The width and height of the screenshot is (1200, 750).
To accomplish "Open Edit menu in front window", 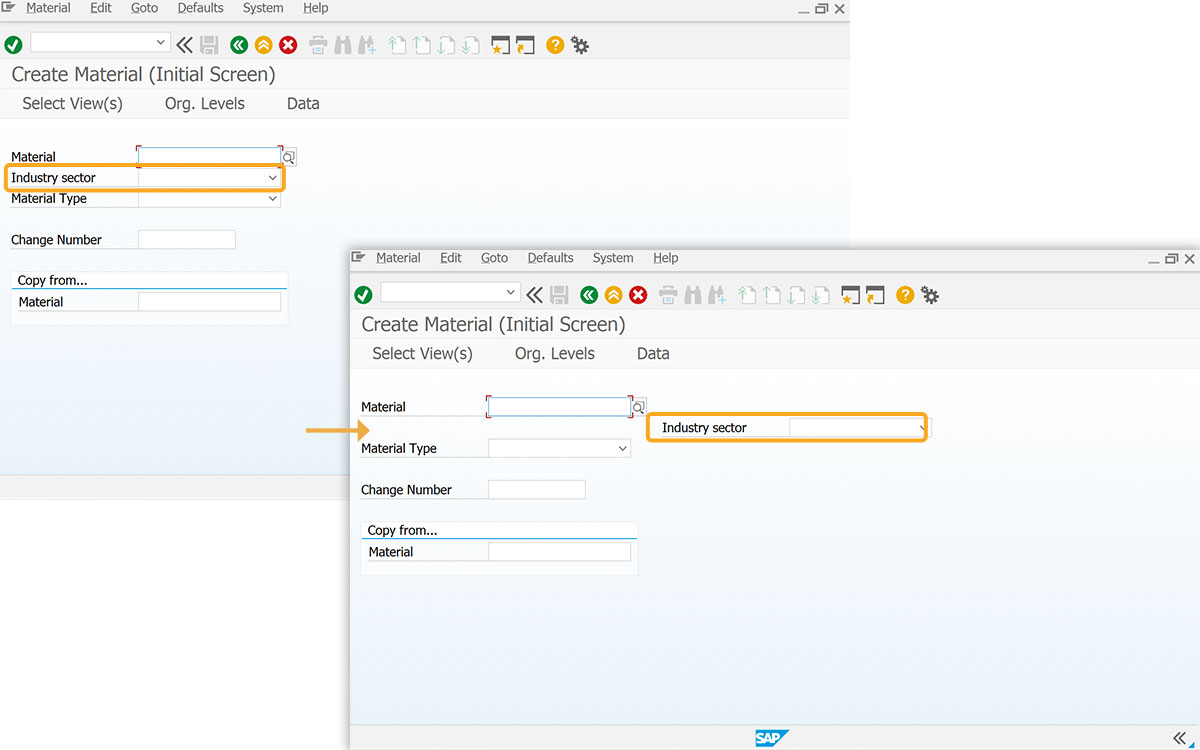I will (x=451, y=258).
